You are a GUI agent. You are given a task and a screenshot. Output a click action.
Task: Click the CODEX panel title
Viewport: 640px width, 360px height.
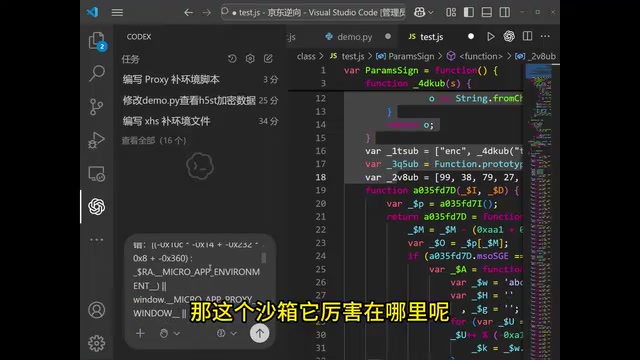139,37
